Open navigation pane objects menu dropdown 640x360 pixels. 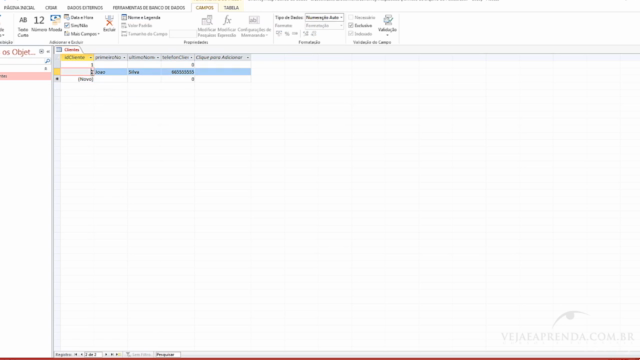point(41,52)
